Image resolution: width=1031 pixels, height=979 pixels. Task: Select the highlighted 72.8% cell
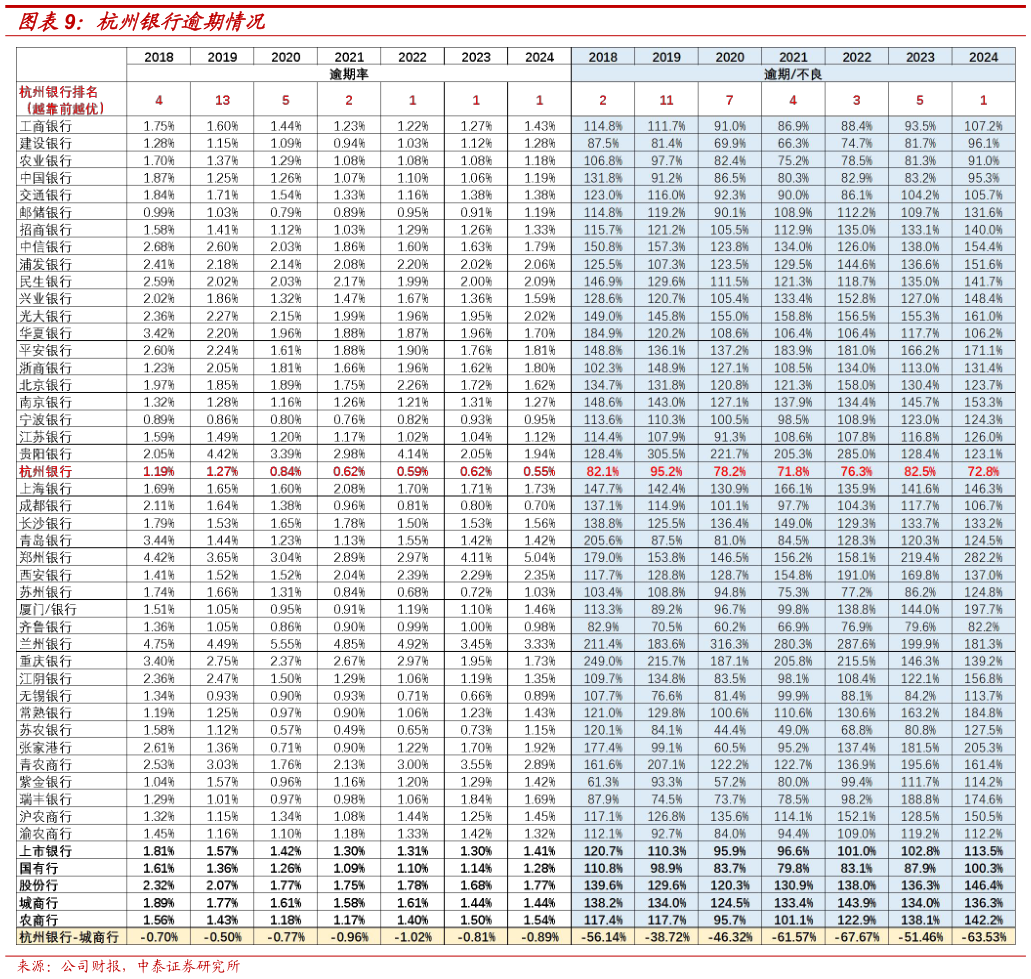click(x=983, y=471)
